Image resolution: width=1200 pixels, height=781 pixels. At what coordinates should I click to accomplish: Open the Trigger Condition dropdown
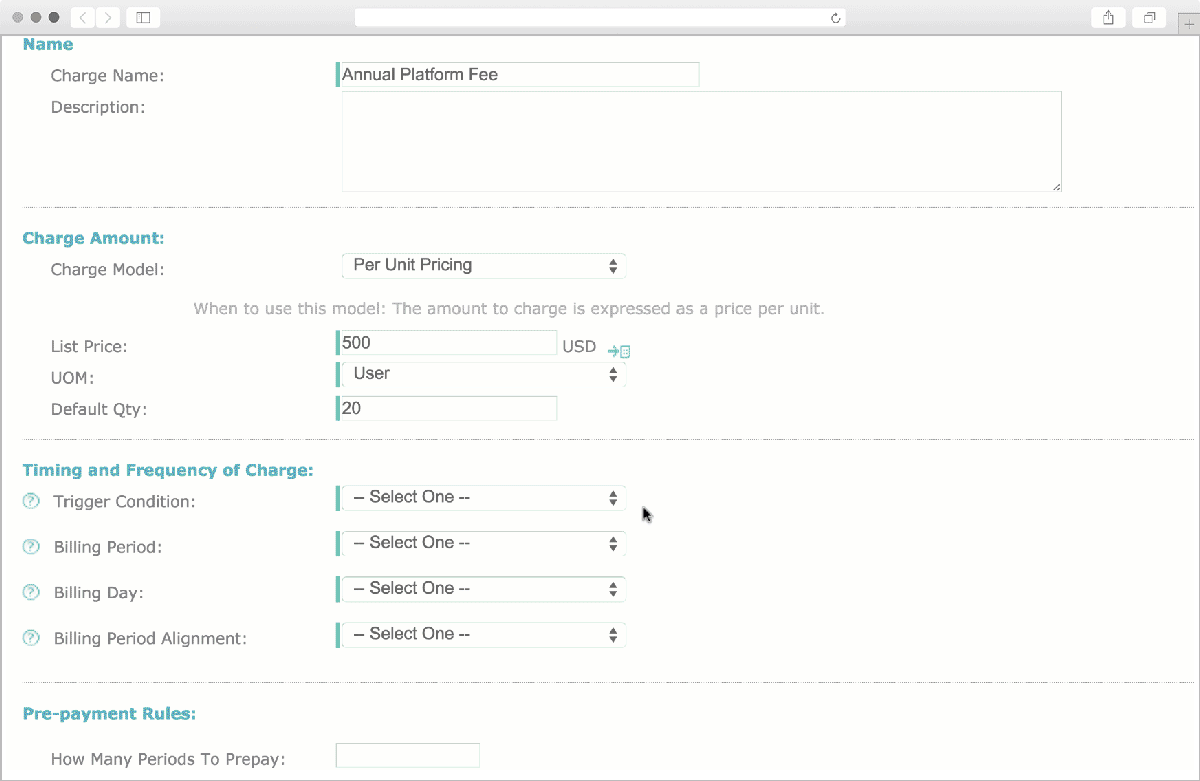(484, 498)
